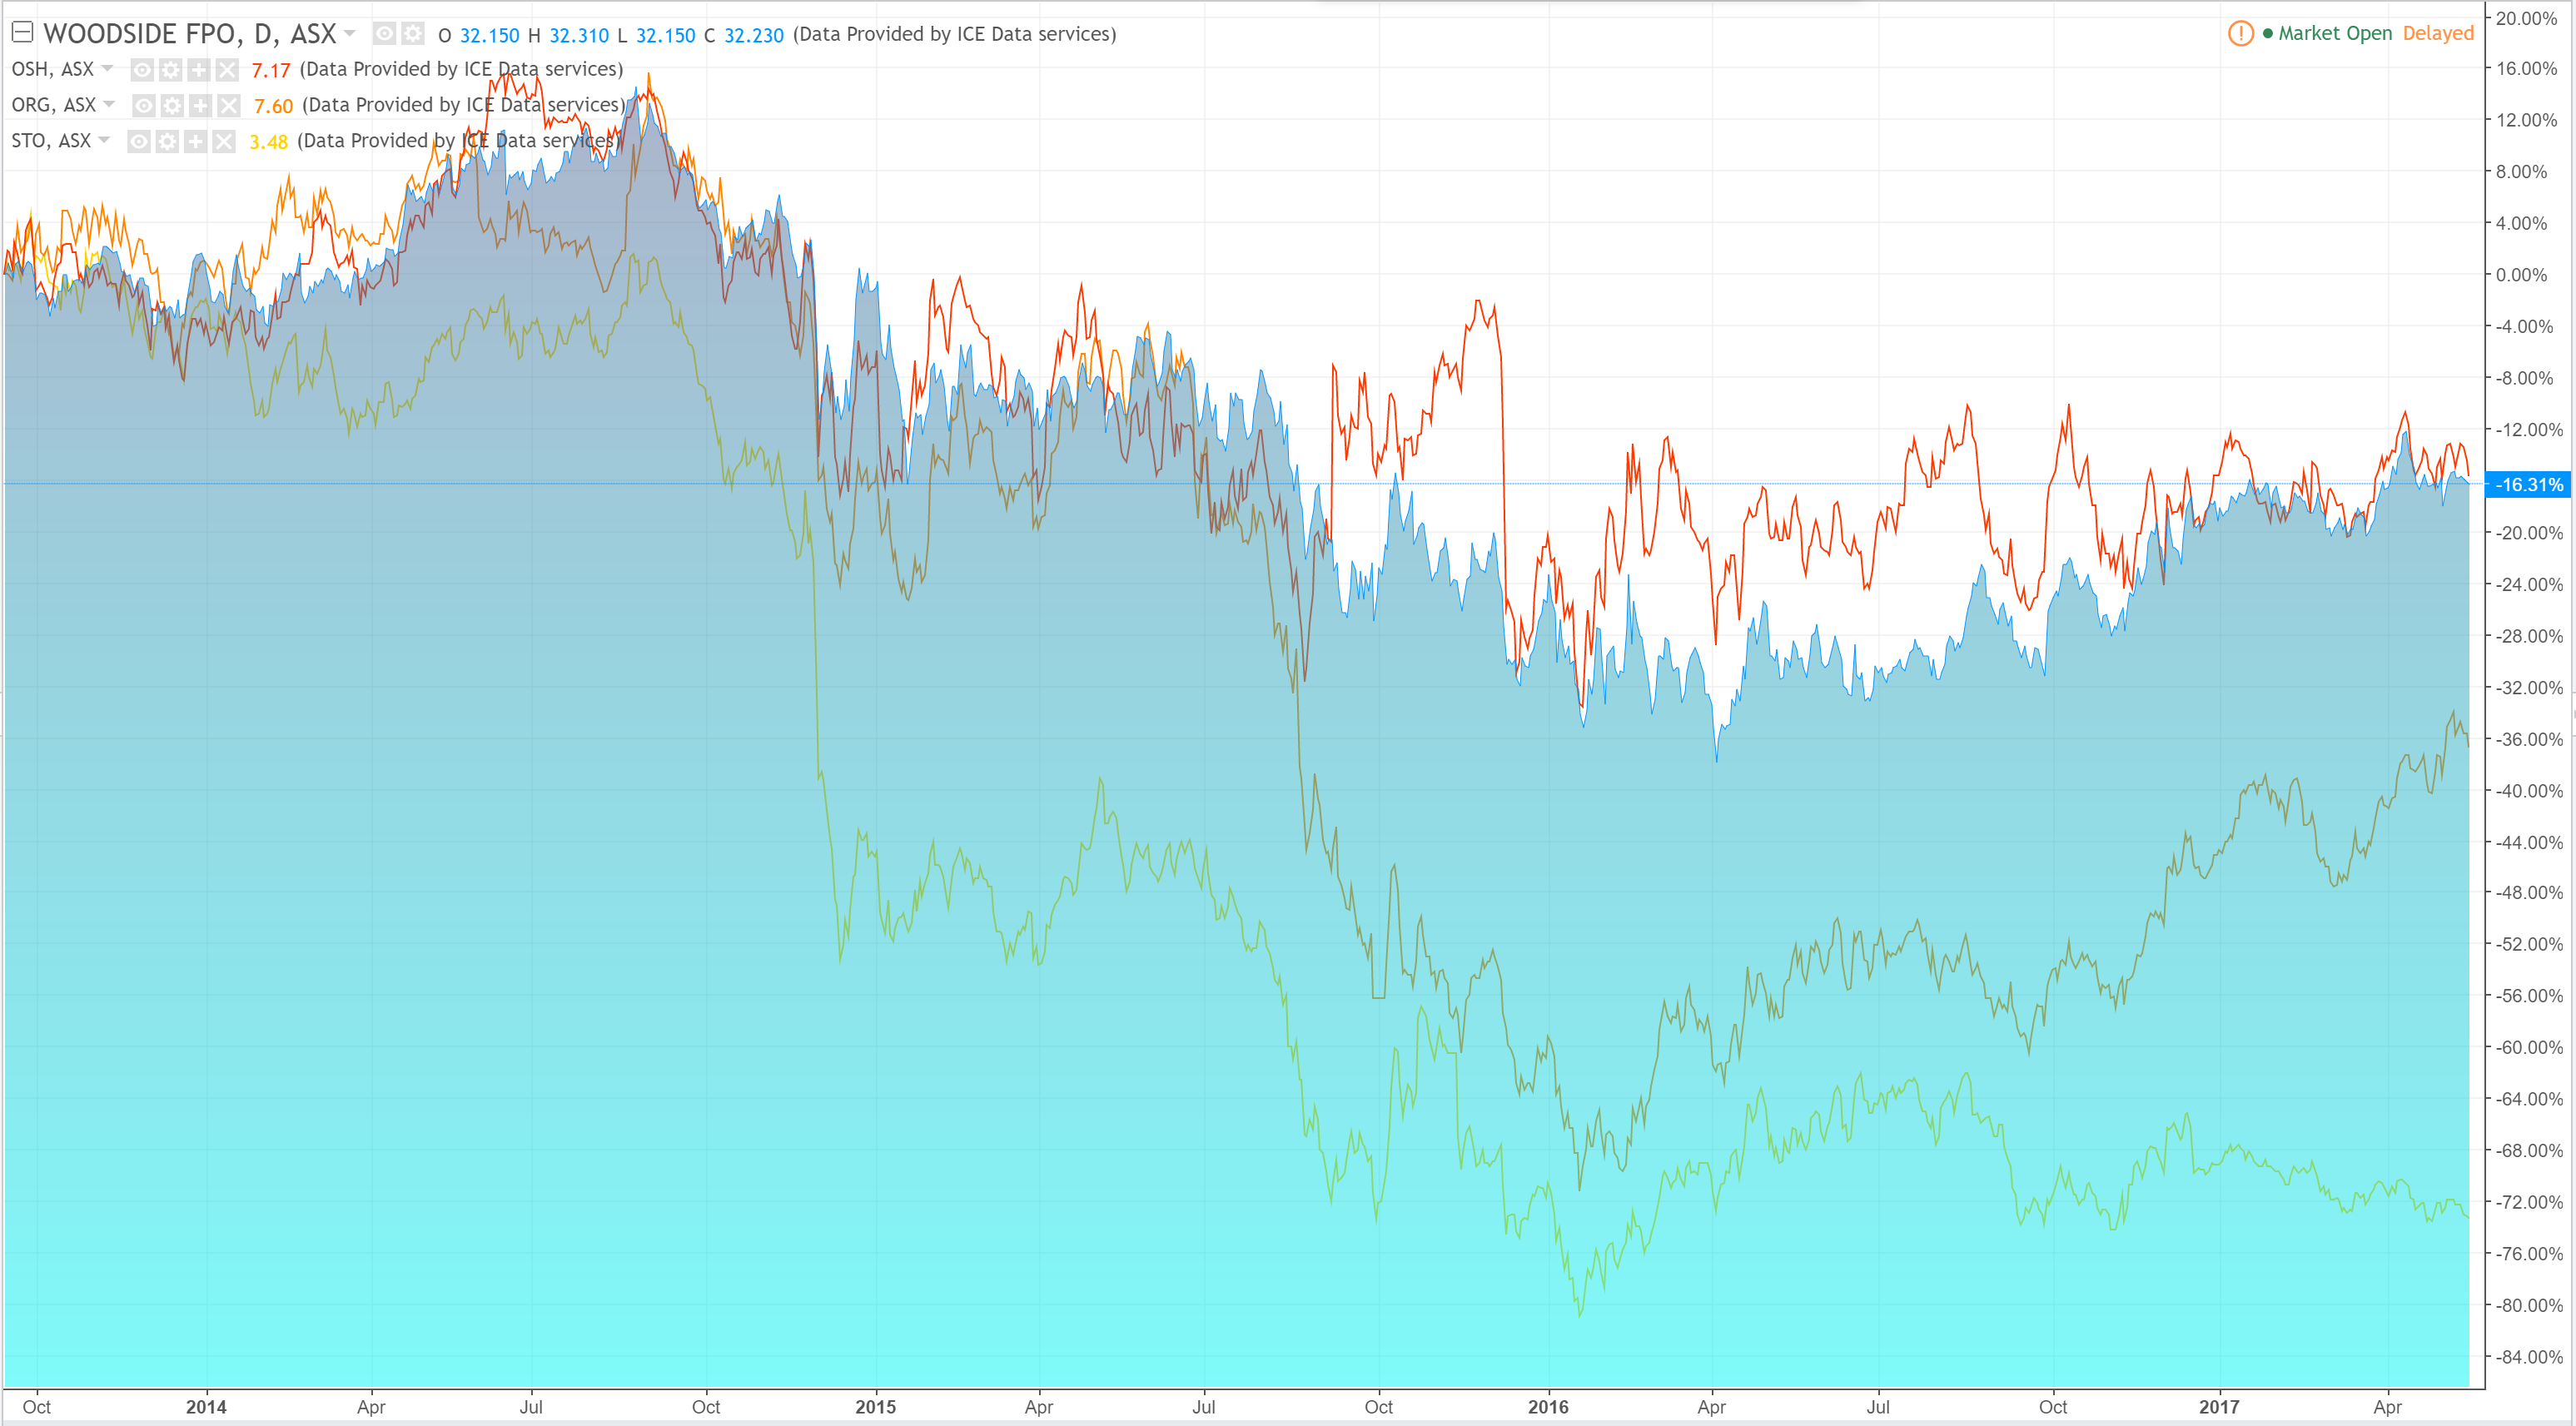This screenshot has width=2576, height=1426.
Task: Open OSH, ASX dropdown arrow
Action: click(107, 69)
